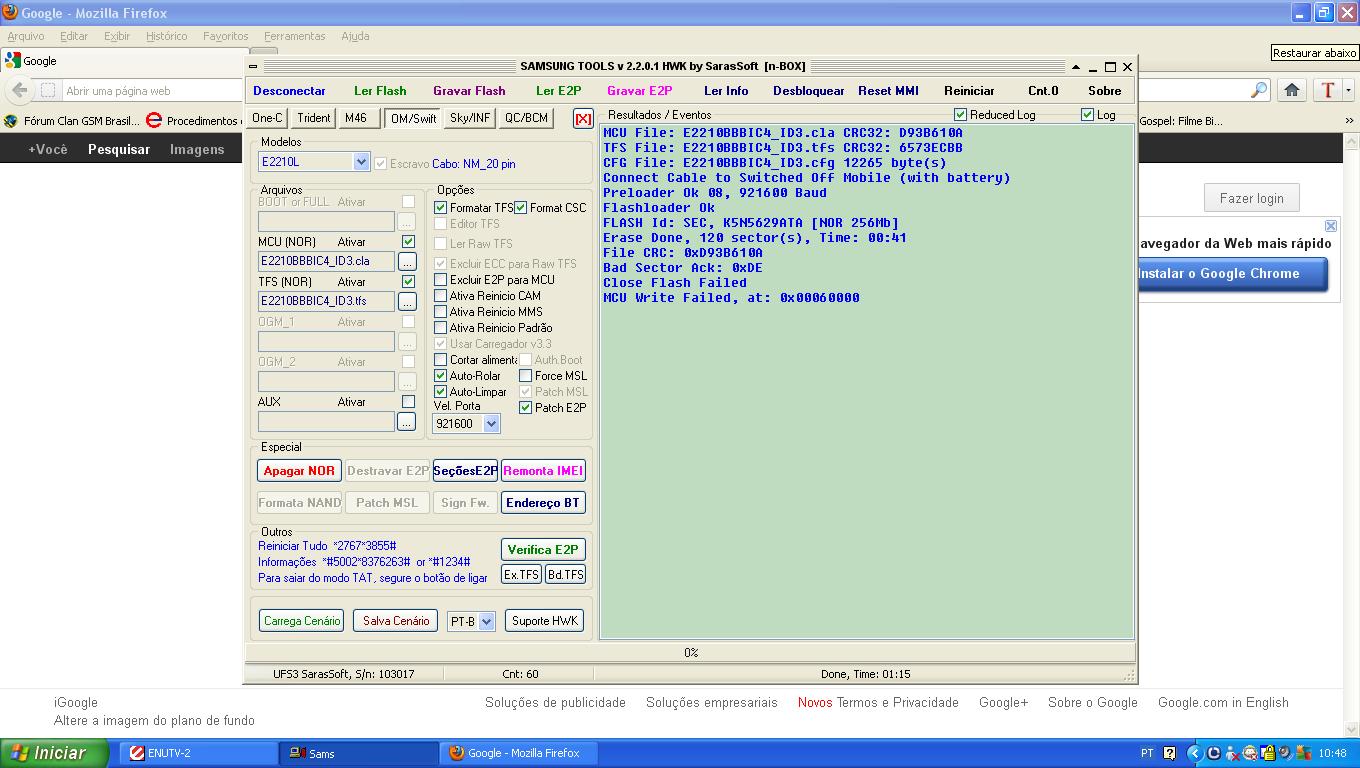Screen dimensions: 1360x768
Task: Open Vel. Porta 921600 dropdown
Action: [491, 424]
